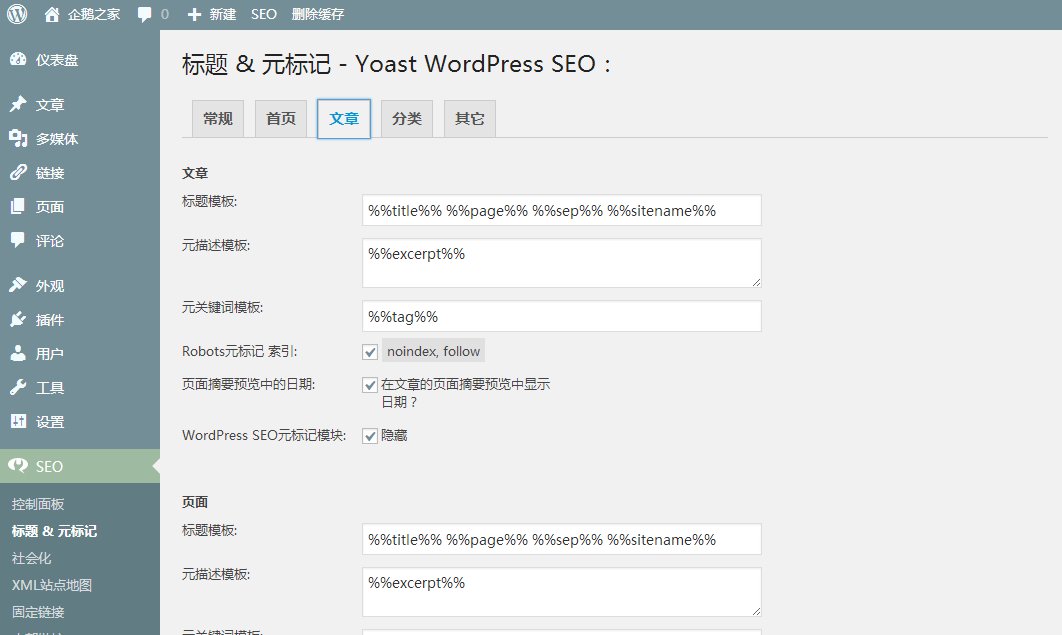Viewport: 1062px width, 635px height.
Task: Open the comments bubble icon in admin bar
Action: (x=144, y=15)
